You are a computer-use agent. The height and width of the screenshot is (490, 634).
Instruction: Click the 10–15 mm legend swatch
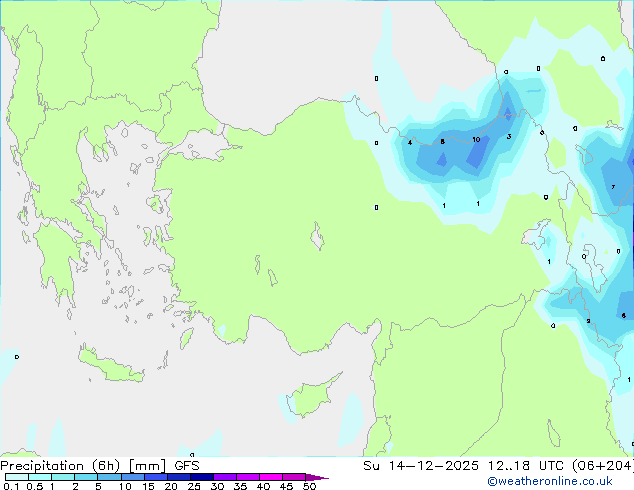pyautogui.click(x=132, y=477)
